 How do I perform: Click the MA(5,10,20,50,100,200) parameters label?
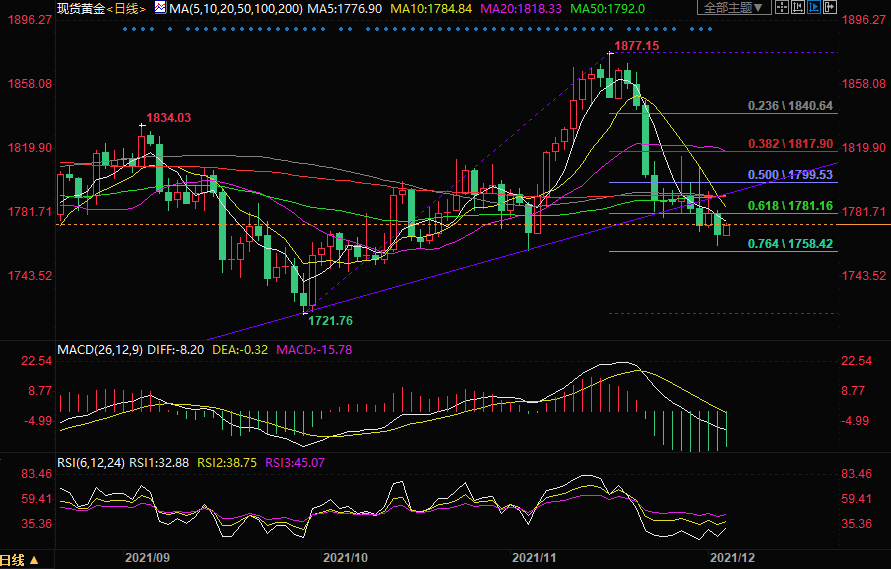[x=234, y=8]
